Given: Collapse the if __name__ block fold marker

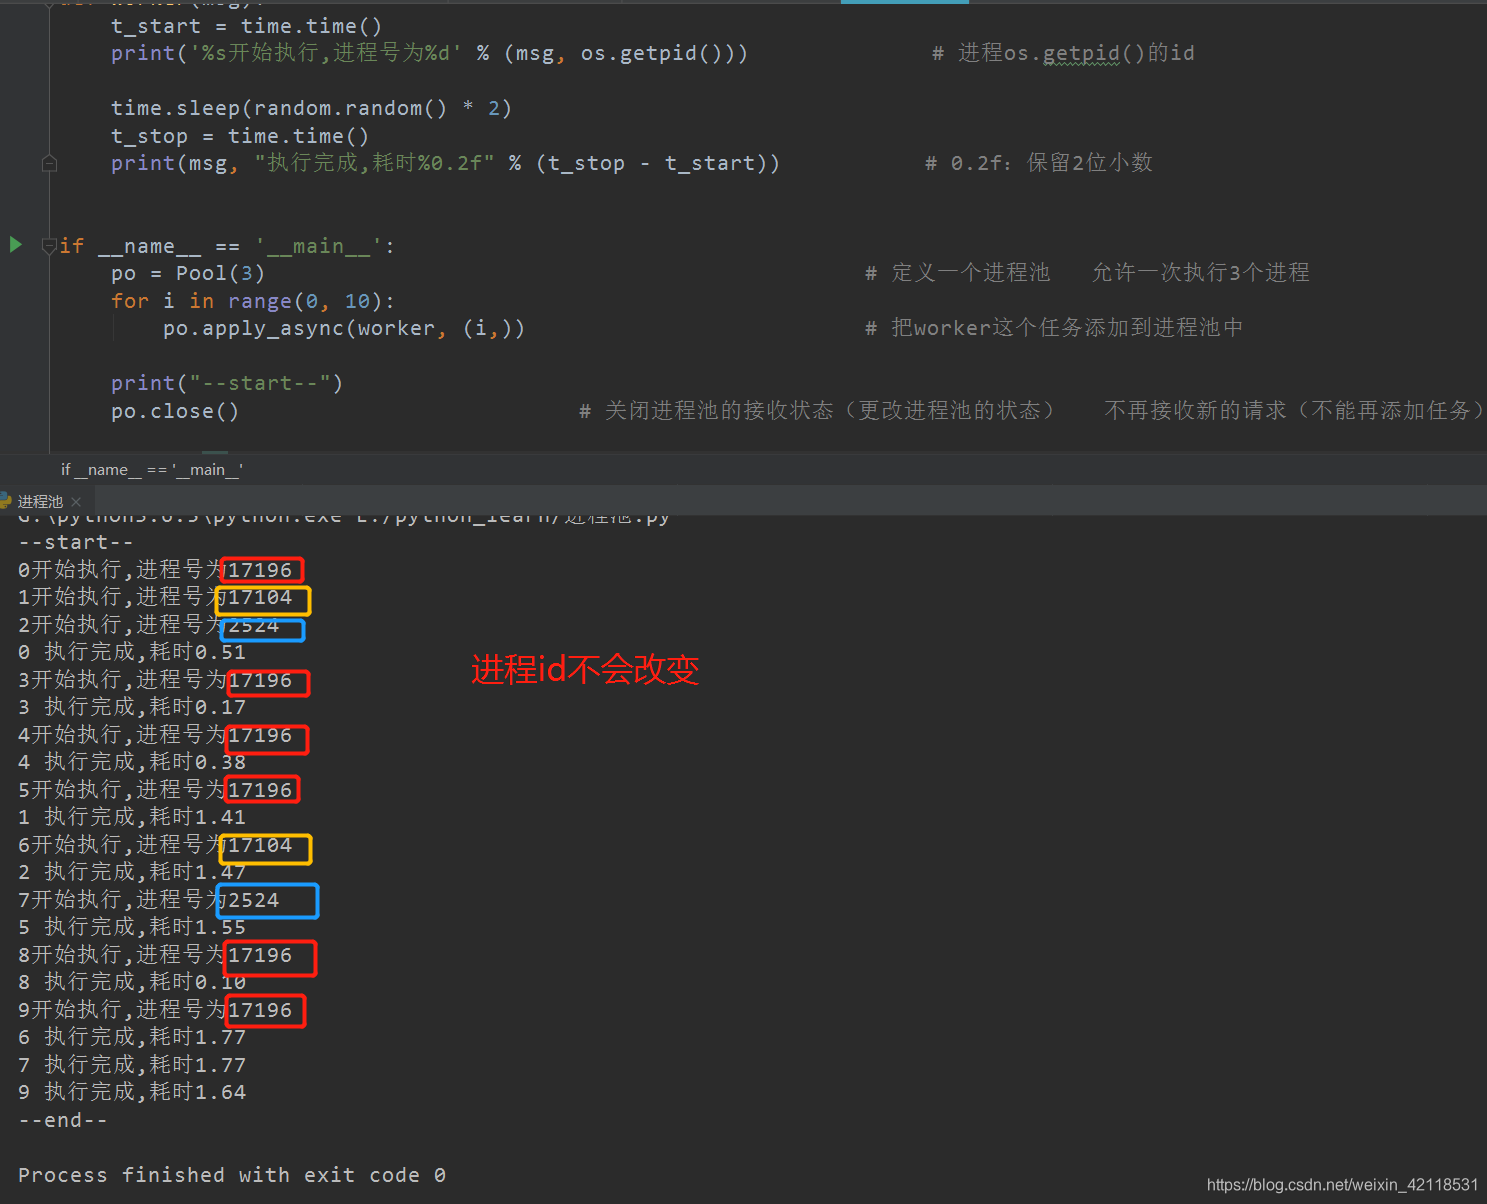Looking at the screenshot, I should click(x=49, y=246).
